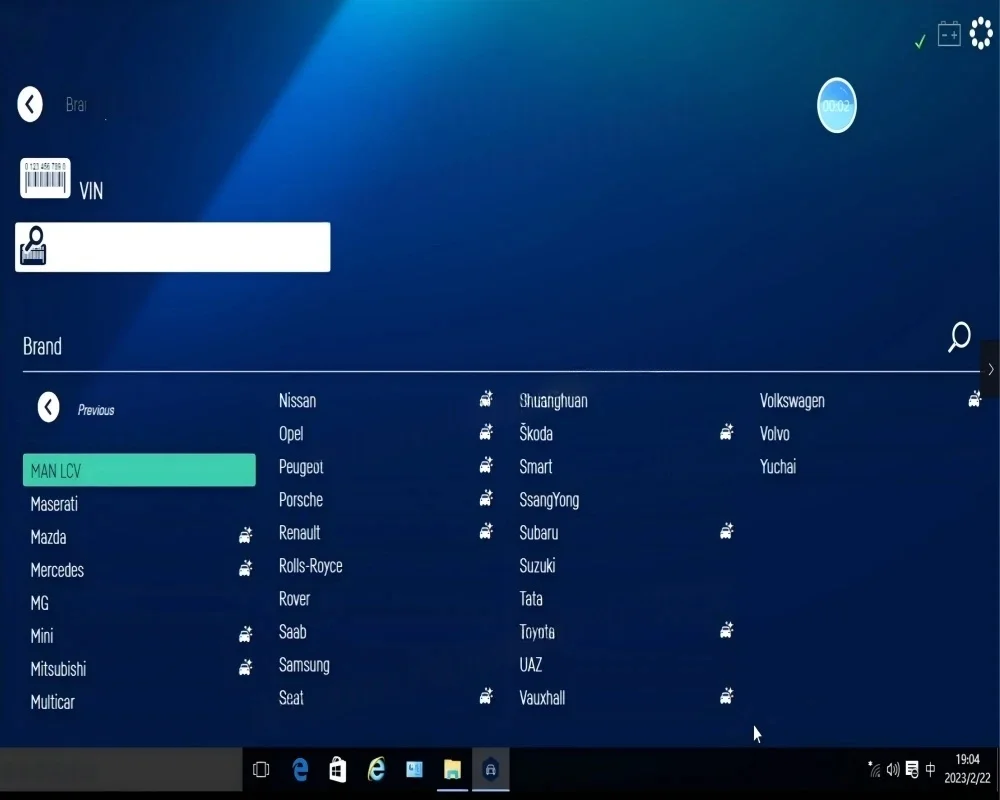Select the Peugeot brand

click(x=301, y=467)
